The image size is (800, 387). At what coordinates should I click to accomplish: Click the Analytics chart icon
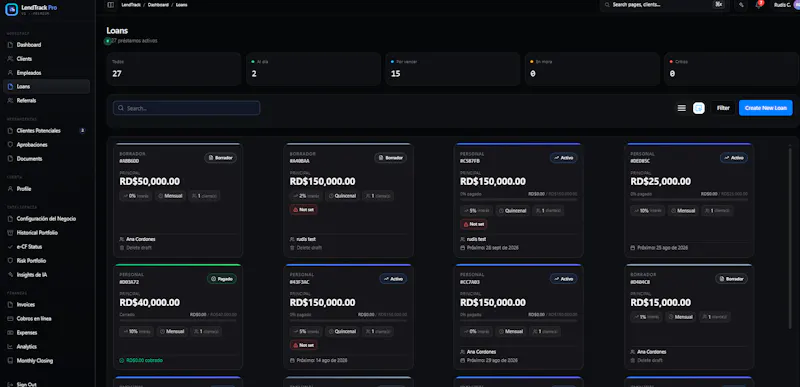pos(10,347)
